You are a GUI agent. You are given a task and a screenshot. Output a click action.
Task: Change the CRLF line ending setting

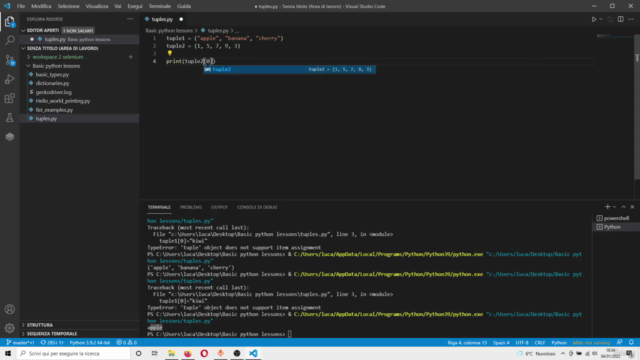(x=540, y=342)
